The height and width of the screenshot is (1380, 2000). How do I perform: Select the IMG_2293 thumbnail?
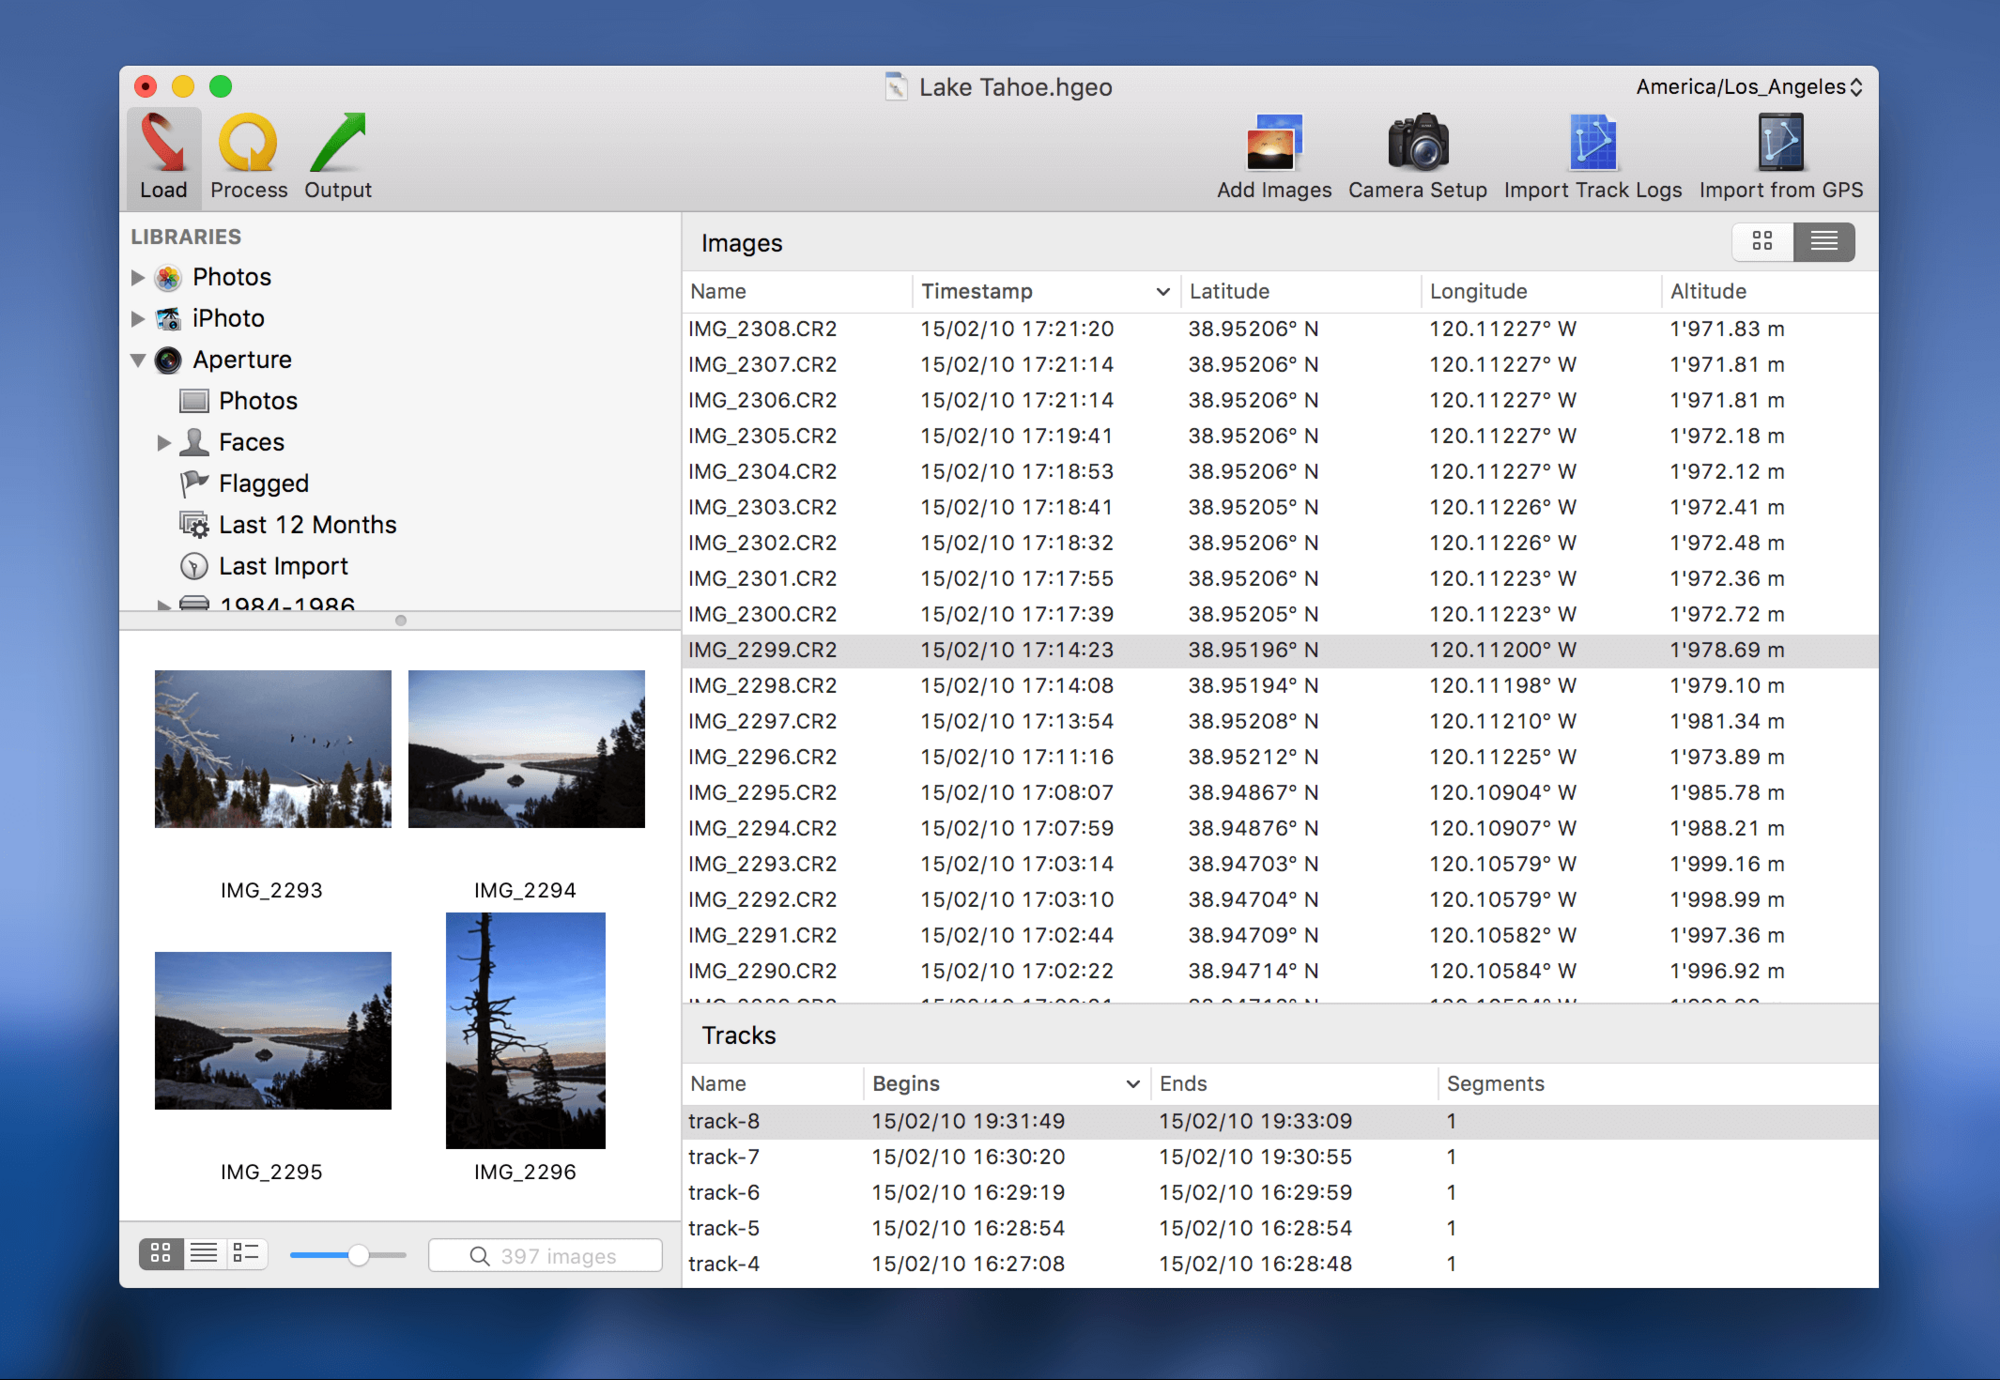273,749
